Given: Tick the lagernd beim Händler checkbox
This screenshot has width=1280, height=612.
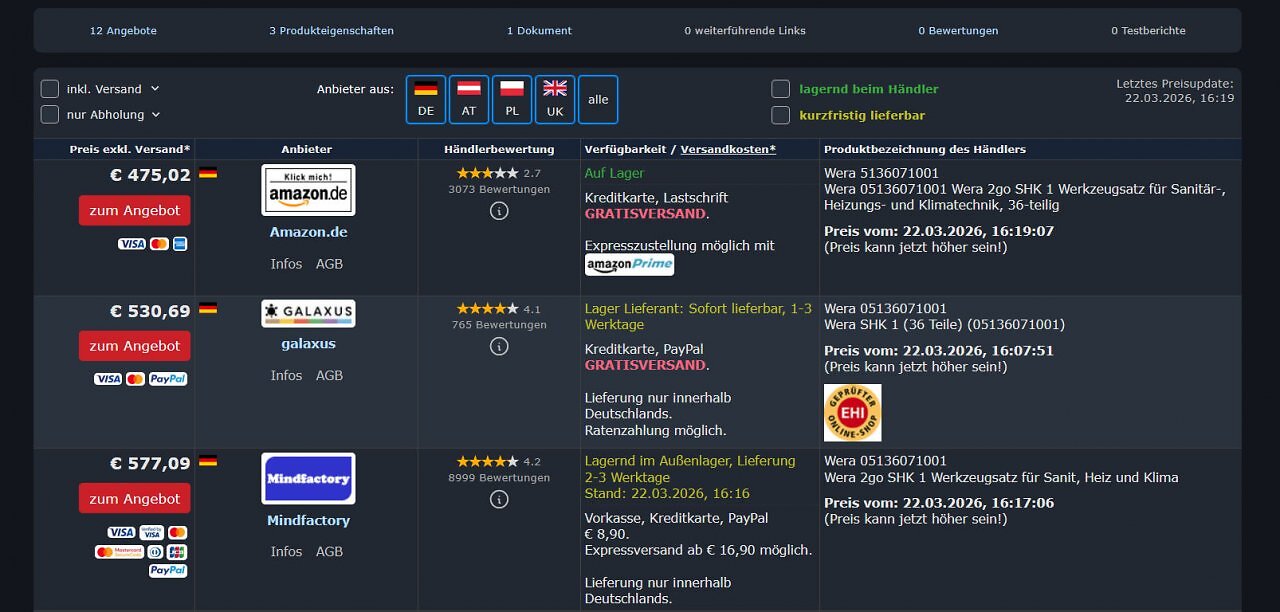Looking at the screenshot, I should tap(781, 89).
